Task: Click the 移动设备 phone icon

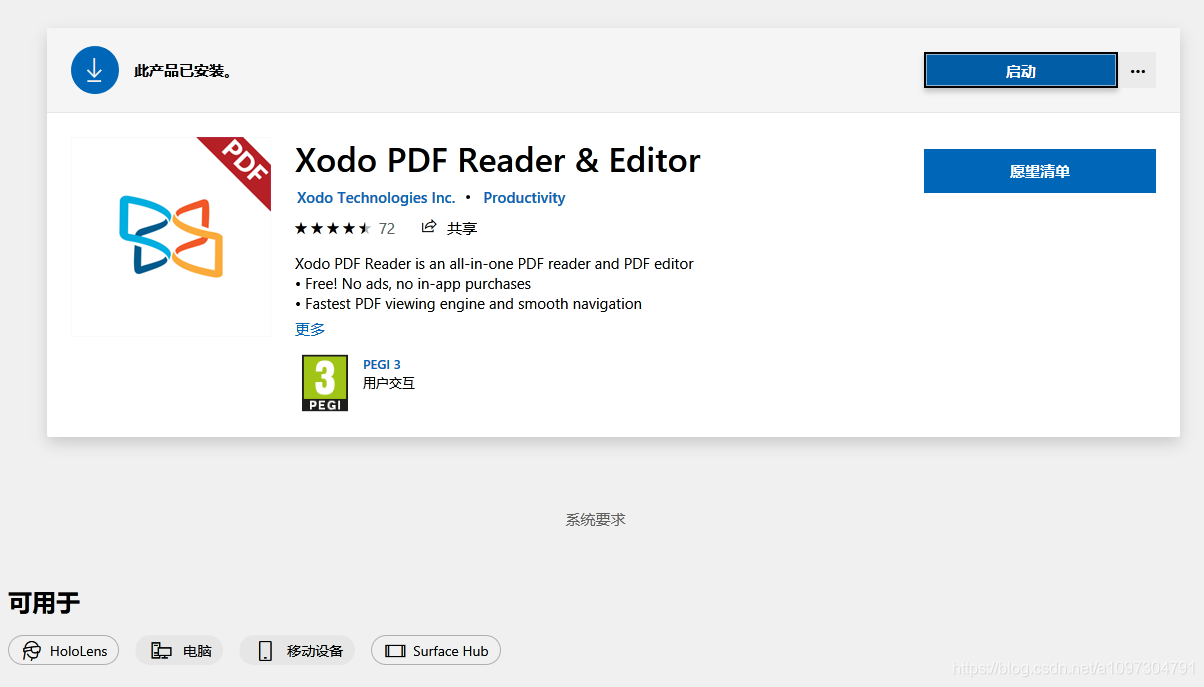Action: 265,651
